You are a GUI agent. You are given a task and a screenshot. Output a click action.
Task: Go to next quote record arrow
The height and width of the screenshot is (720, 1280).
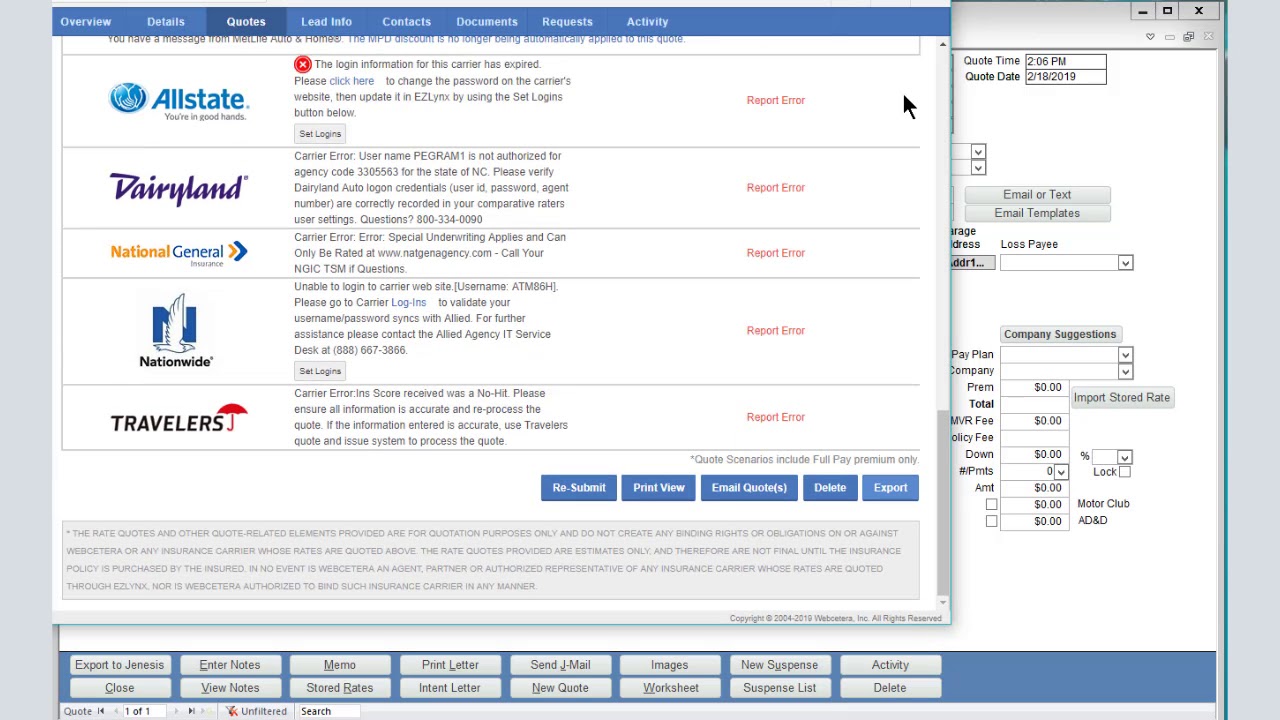coord(175,711)
